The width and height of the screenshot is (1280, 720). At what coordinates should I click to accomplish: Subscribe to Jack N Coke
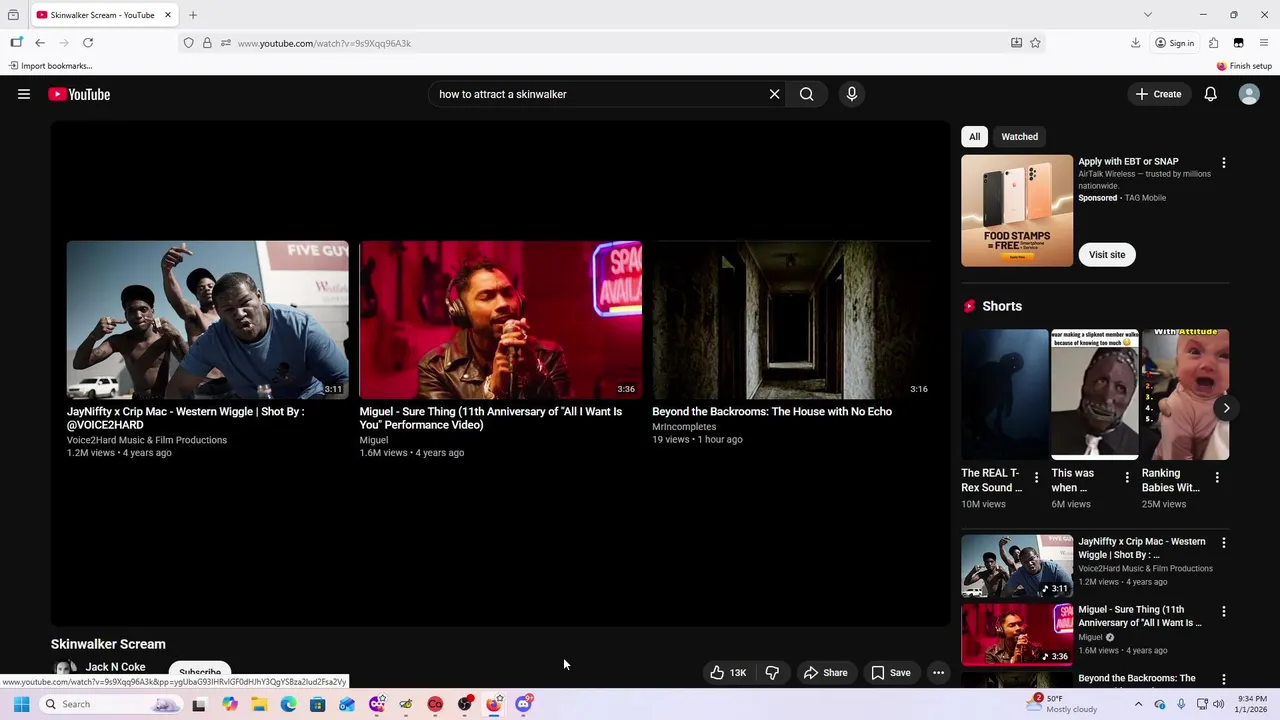coord(200,673)
